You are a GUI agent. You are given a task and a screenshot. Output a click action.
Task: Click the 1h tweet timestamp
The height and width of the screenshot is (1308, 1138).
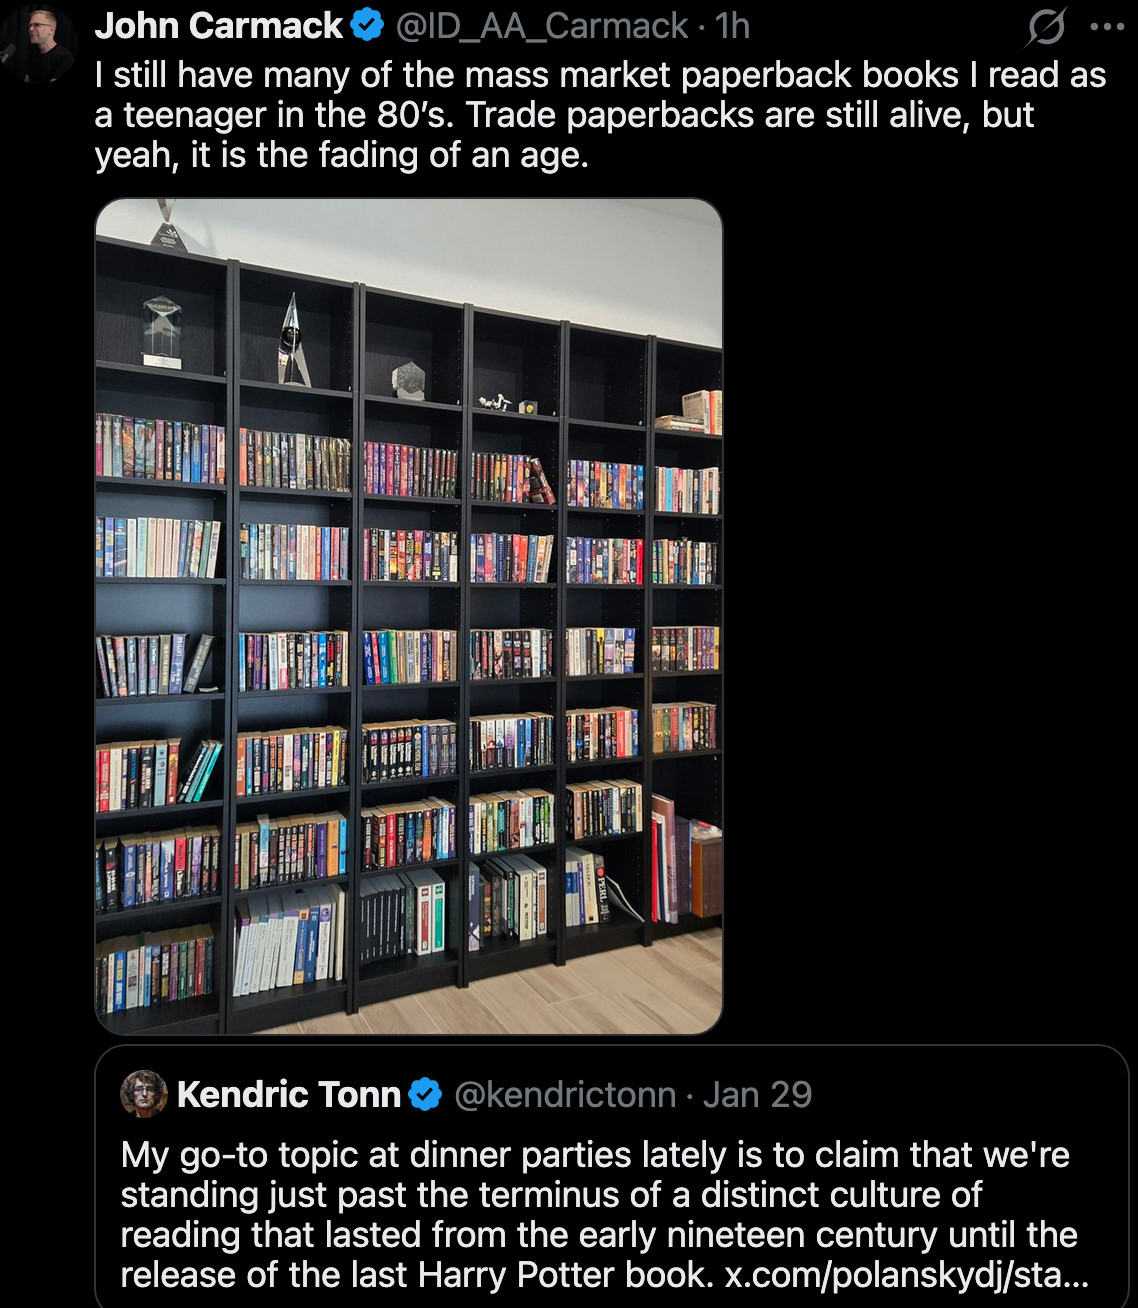[x=732, y=26]
